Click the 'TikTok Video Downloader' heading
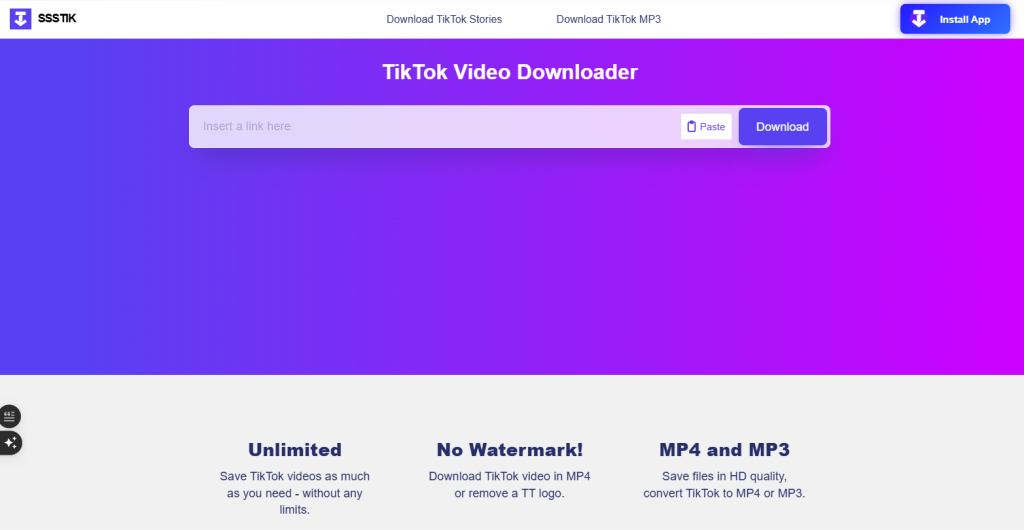Screen dimensions: 1024x530 click(509, 72)
